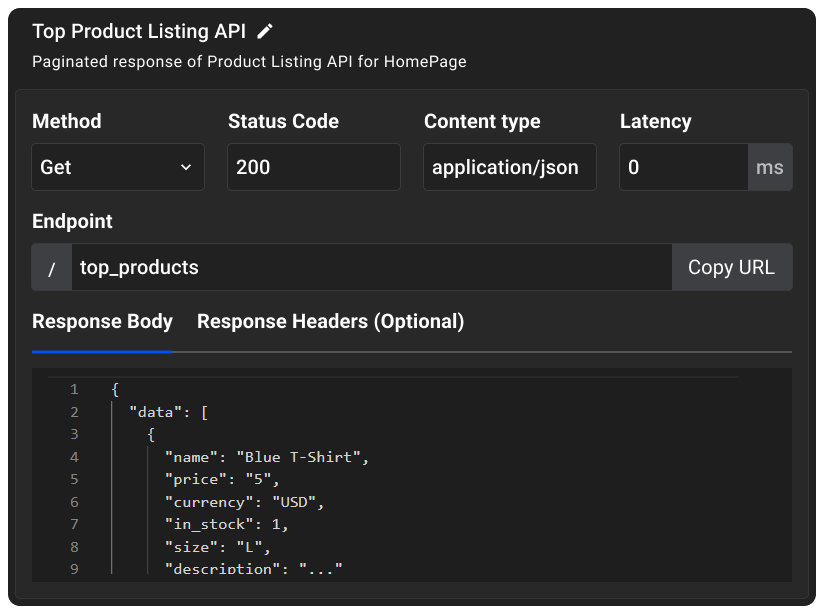
Task: Click line number 6 in code gutter
Action: (x=74, y=502)
